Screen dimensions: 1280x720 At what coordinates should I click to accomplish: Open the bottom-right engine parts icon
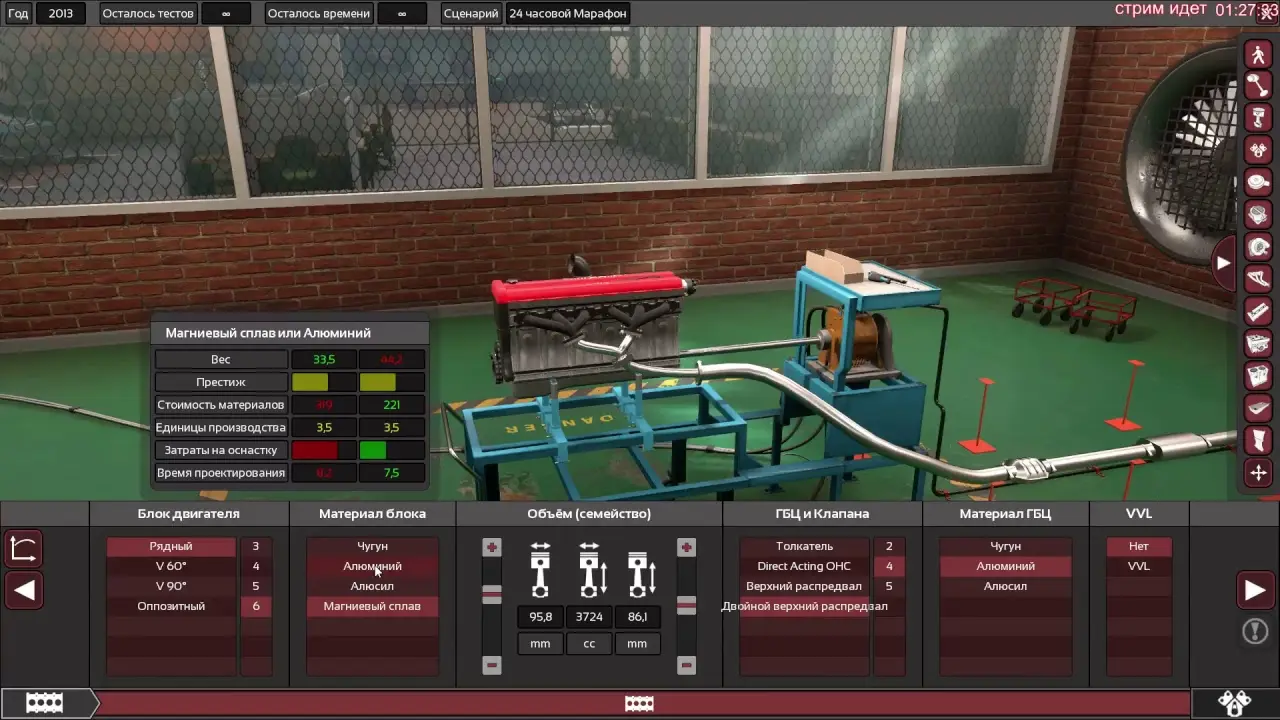coord(1235,703)
